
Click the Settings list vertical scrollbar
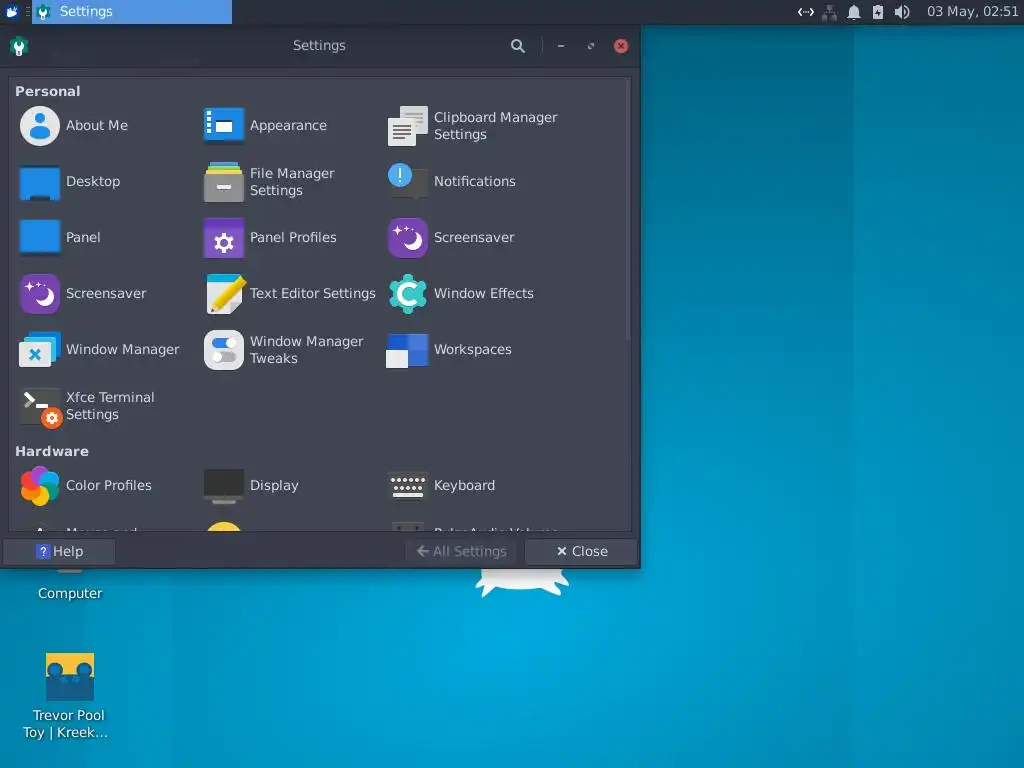tap(628, 210)
